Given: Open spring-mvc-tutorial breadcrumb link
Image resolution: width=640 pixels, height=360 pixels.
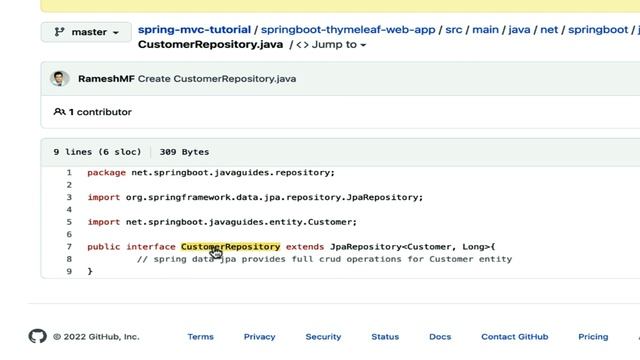Looking at the screenshot, I should click(x=194, y=30).
